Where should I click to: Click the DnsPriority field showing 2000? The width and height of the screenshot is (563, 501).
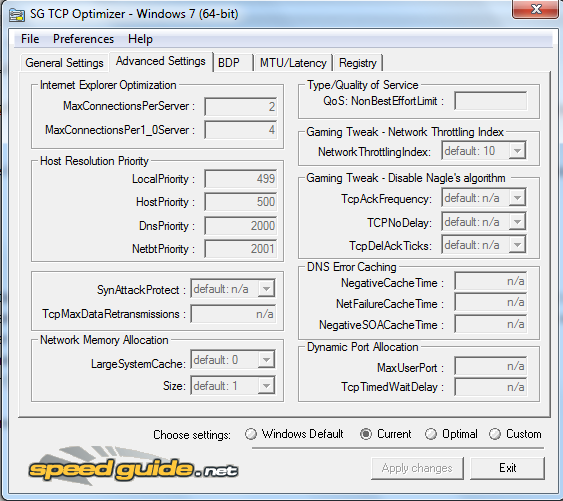click(241, 226)
